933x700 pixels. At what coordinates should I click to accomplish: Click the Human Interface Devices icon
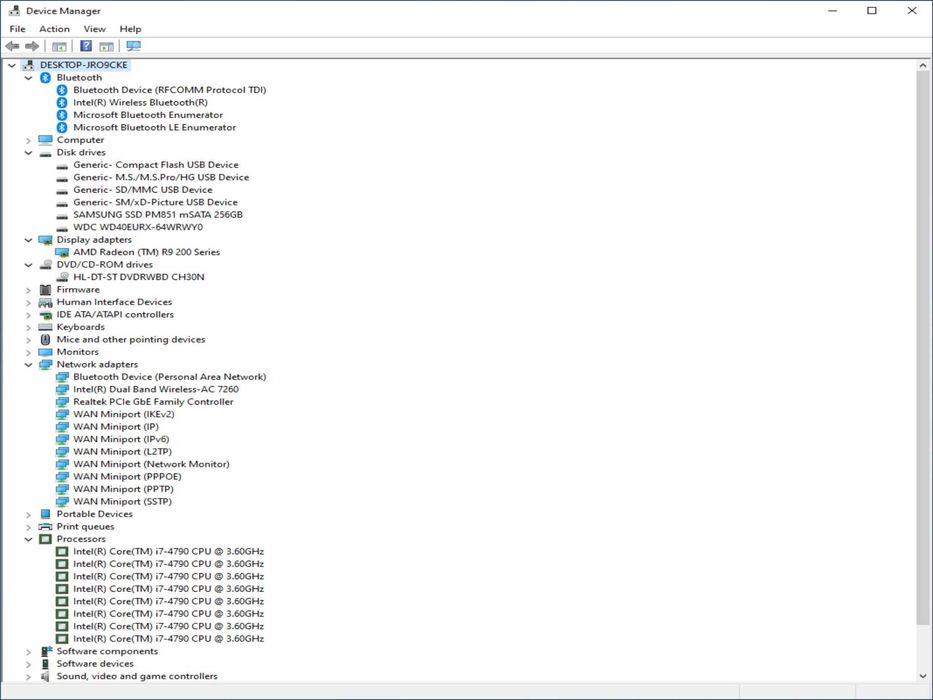click(45, 302)
